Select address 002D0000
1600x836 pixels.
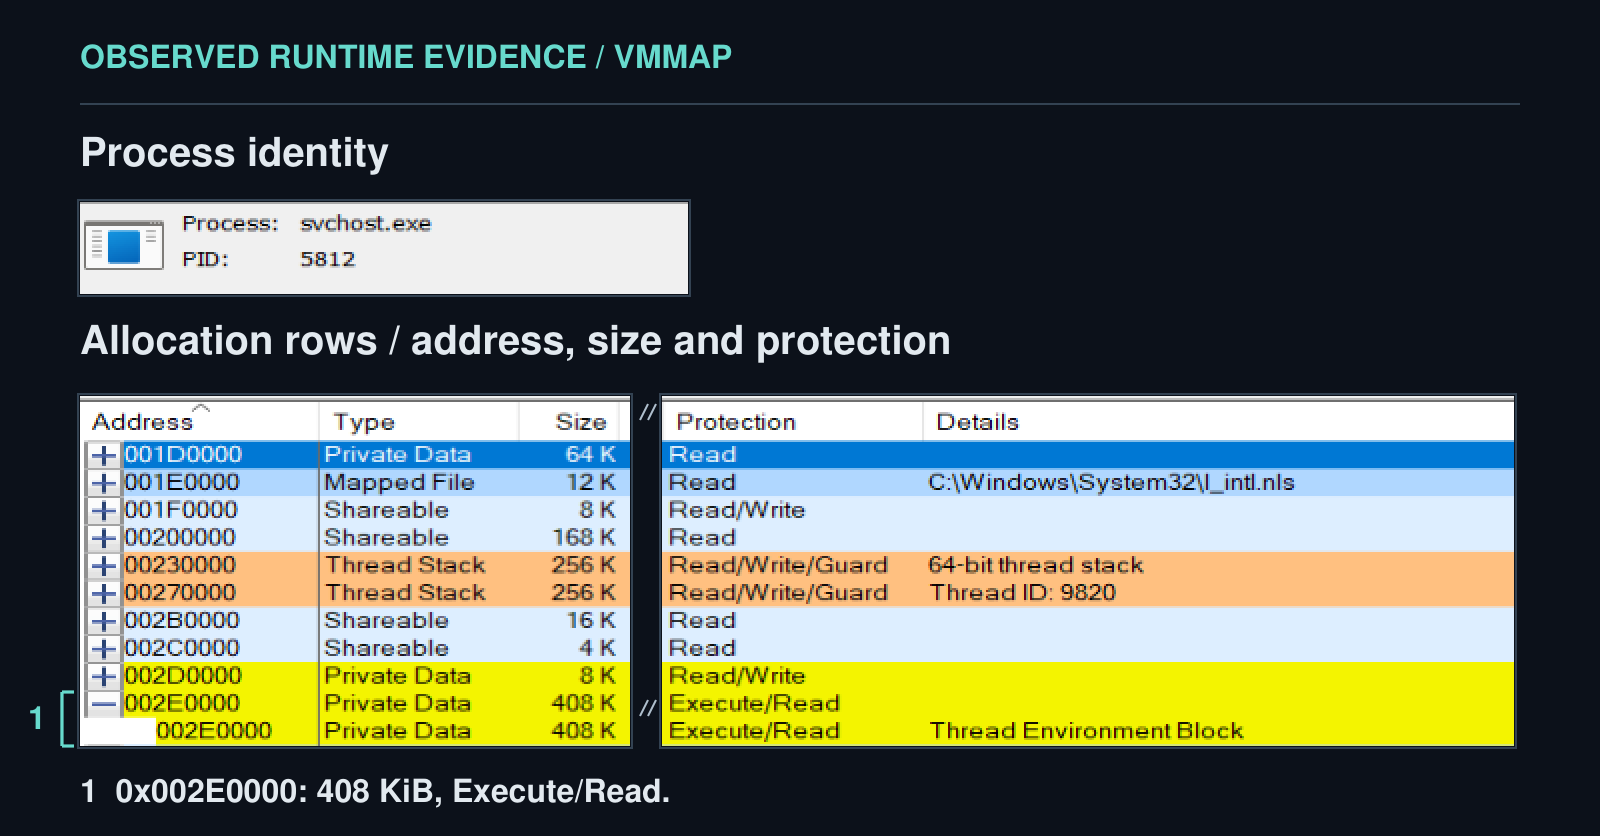(183, 676)
